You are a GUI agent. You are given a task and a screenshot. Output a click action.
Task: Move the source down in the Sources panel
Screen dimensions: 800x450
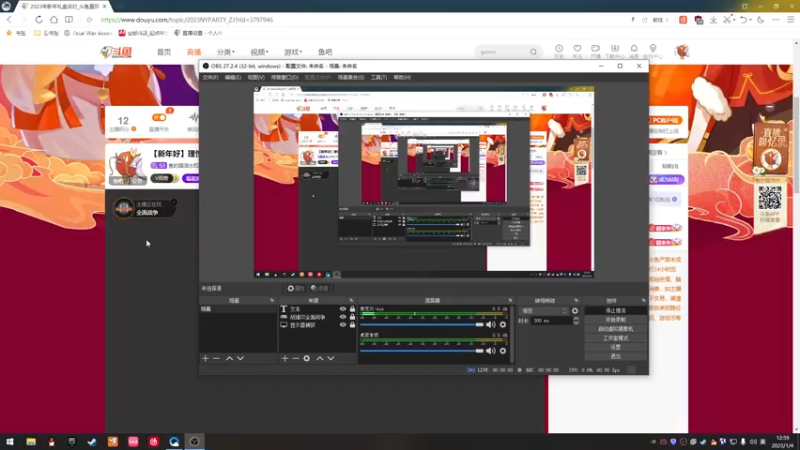click(x=331, y=359)
